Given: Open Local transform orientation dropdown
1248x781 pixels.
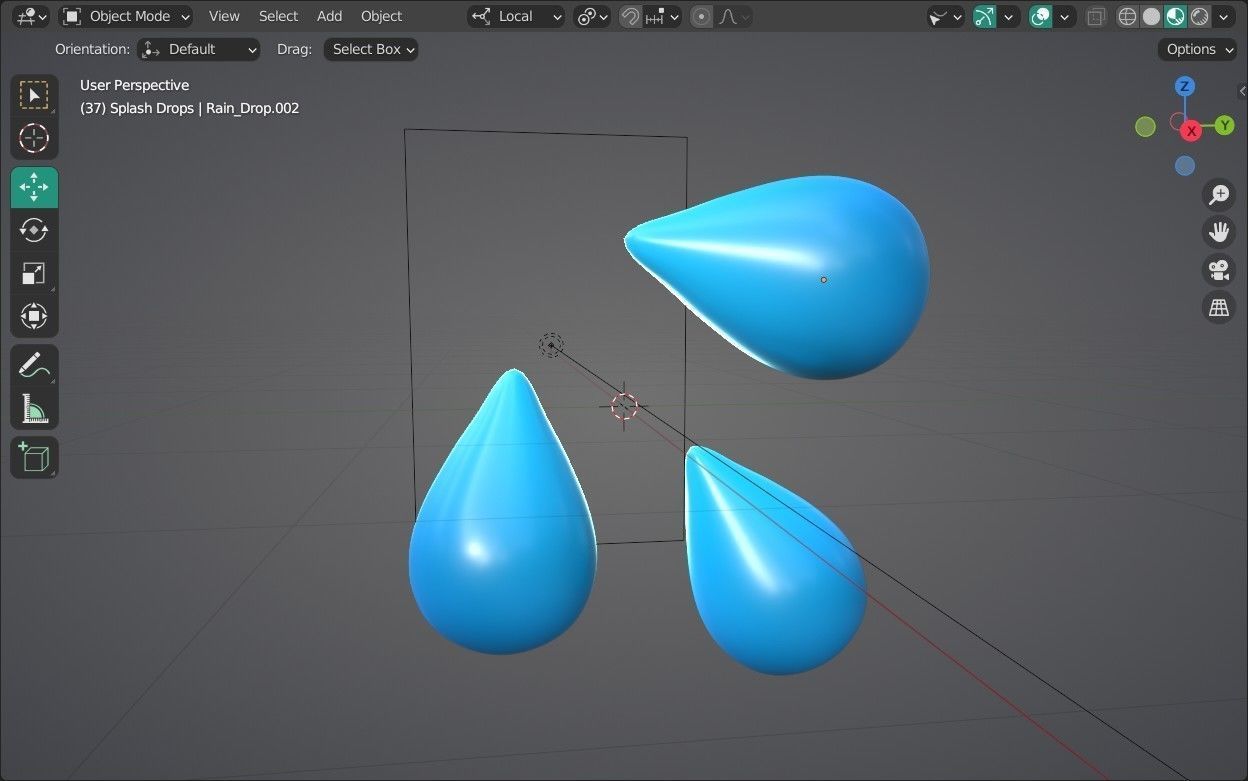Looking at the screenshot, I should [516, 16].
